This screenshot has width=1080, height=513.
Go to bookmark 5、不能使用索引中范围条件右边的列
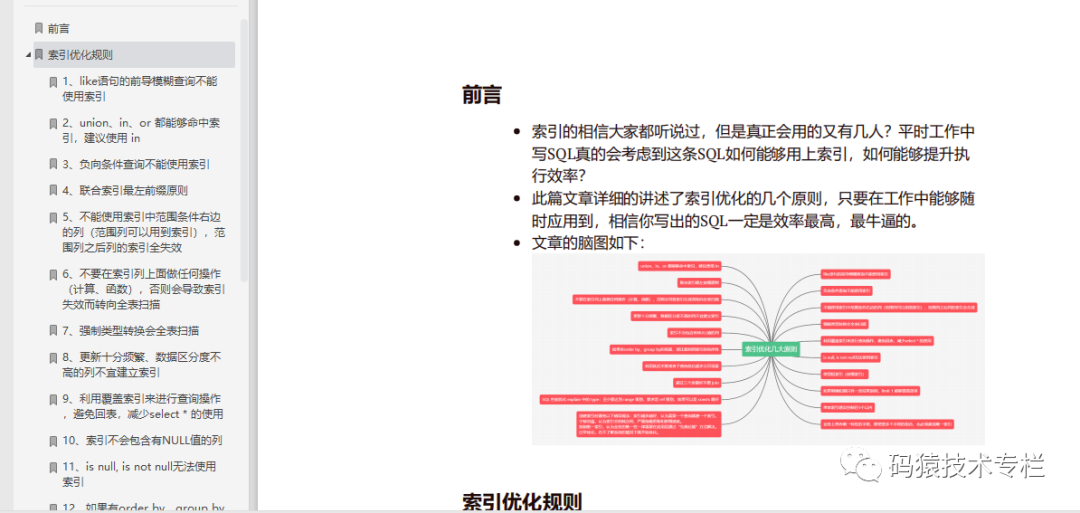[x=143, y=233]
